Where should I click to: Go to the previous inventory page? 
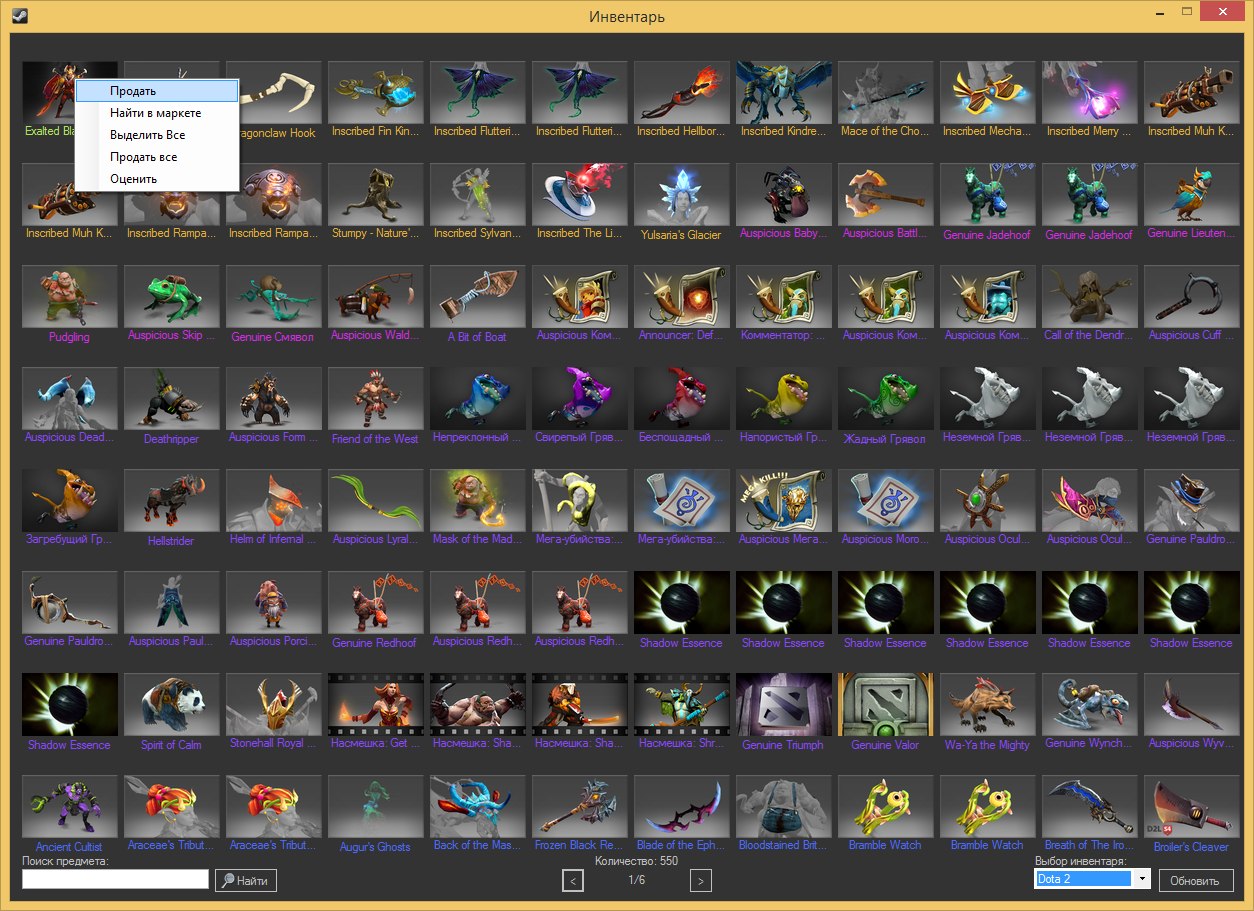[573, 881]
